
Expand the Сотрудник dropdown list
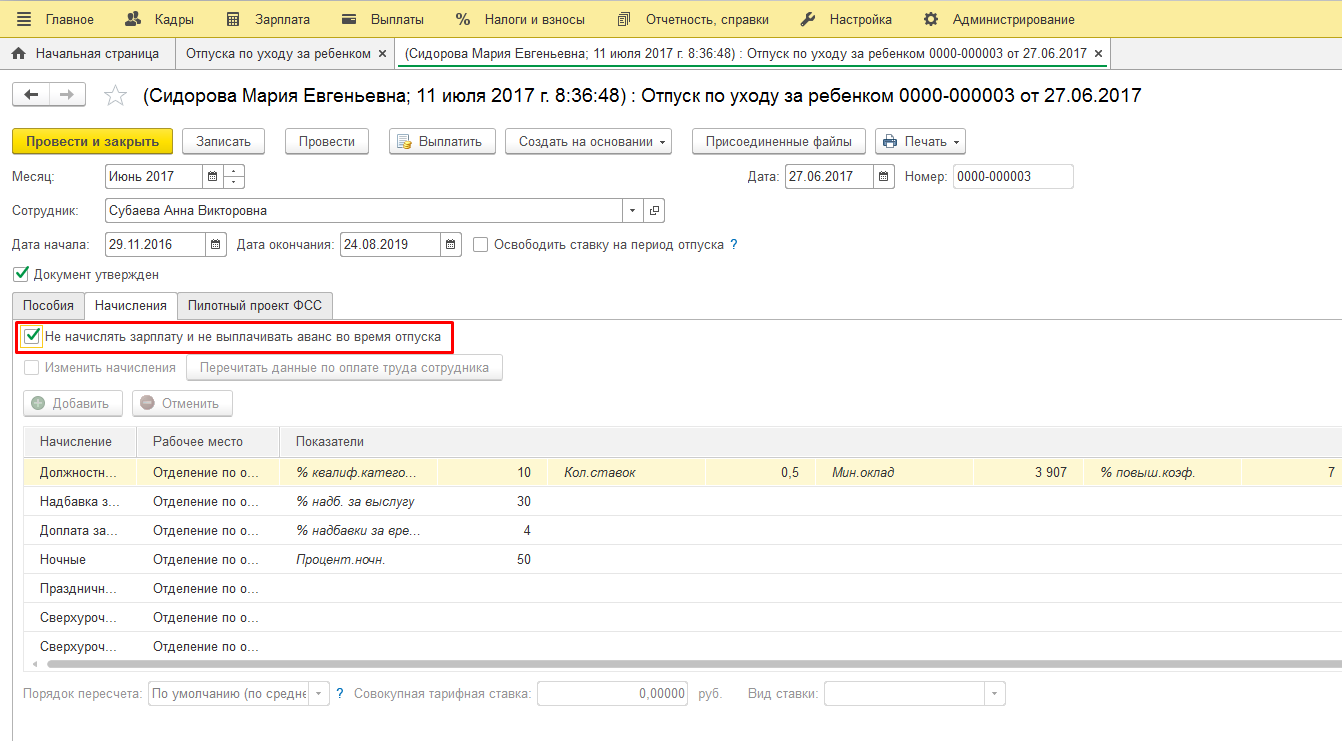point(632,211)
